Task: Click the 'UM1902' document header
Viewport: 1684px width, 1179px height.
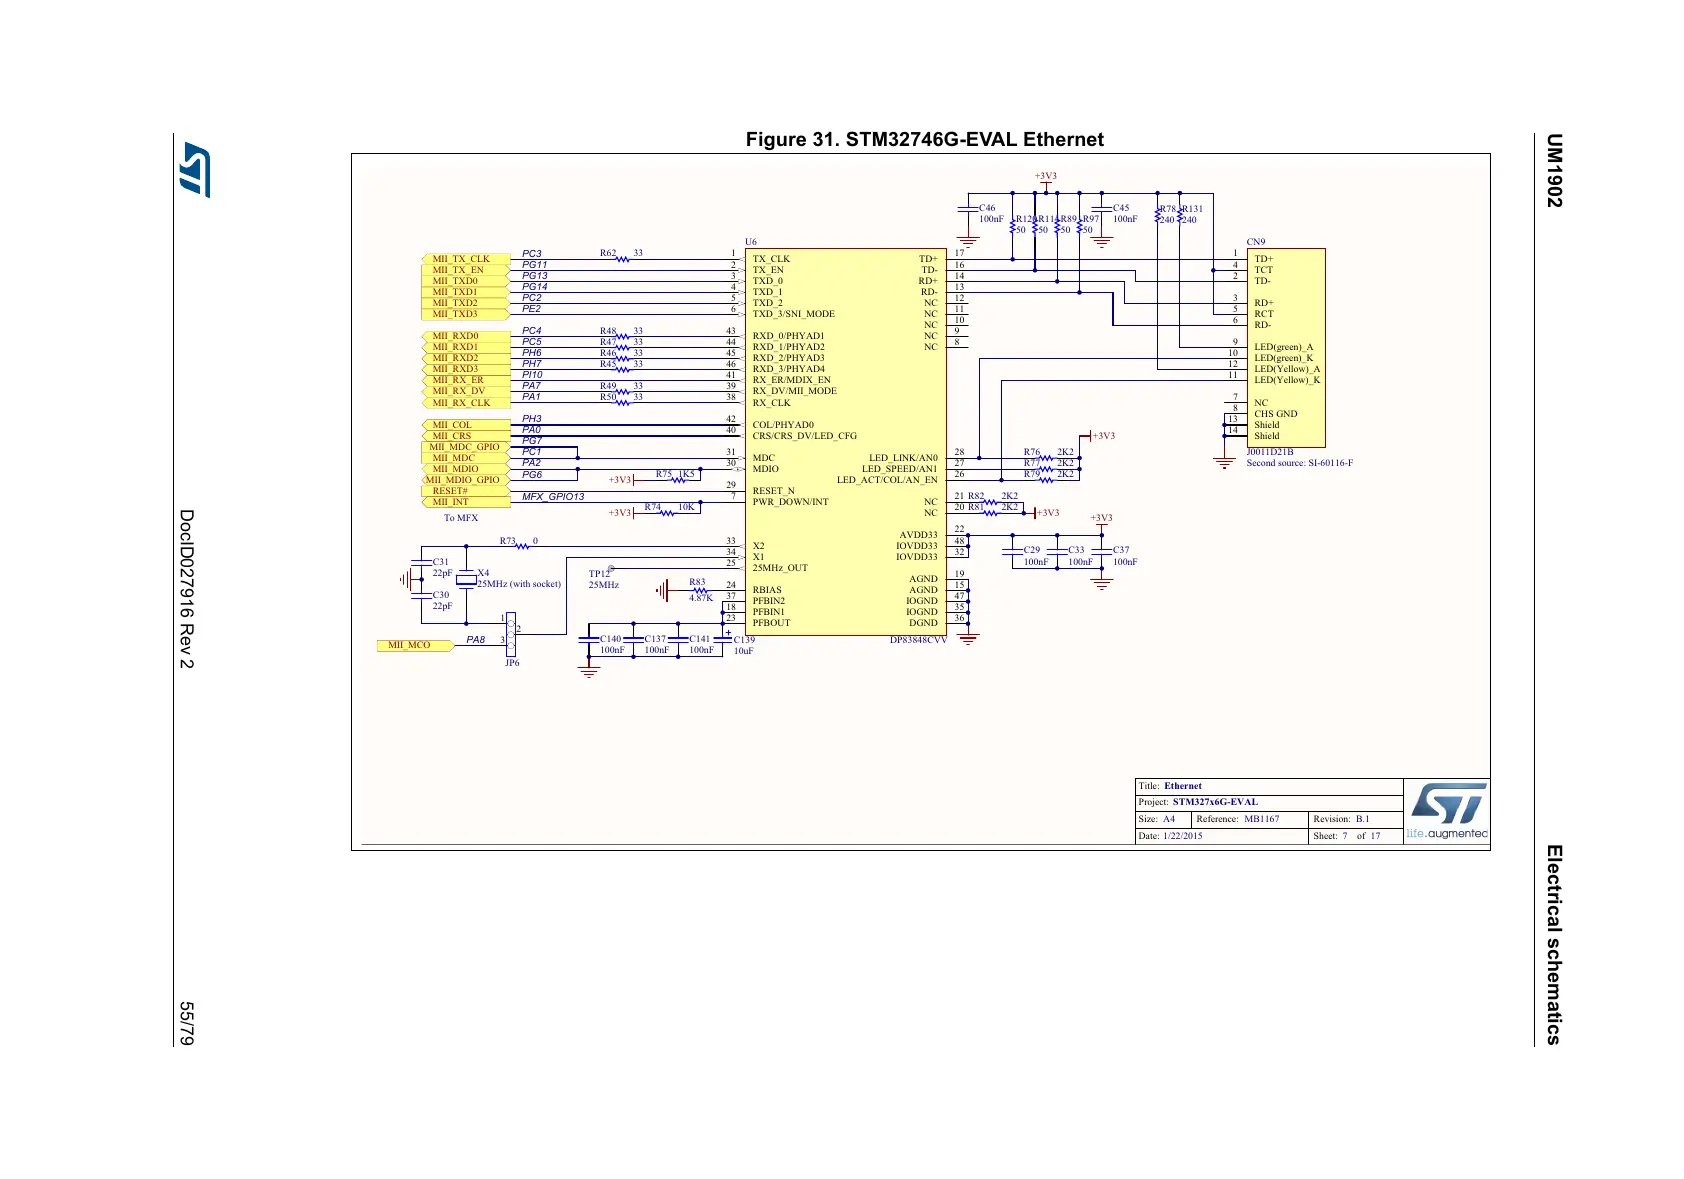Action: (1553, 171)
